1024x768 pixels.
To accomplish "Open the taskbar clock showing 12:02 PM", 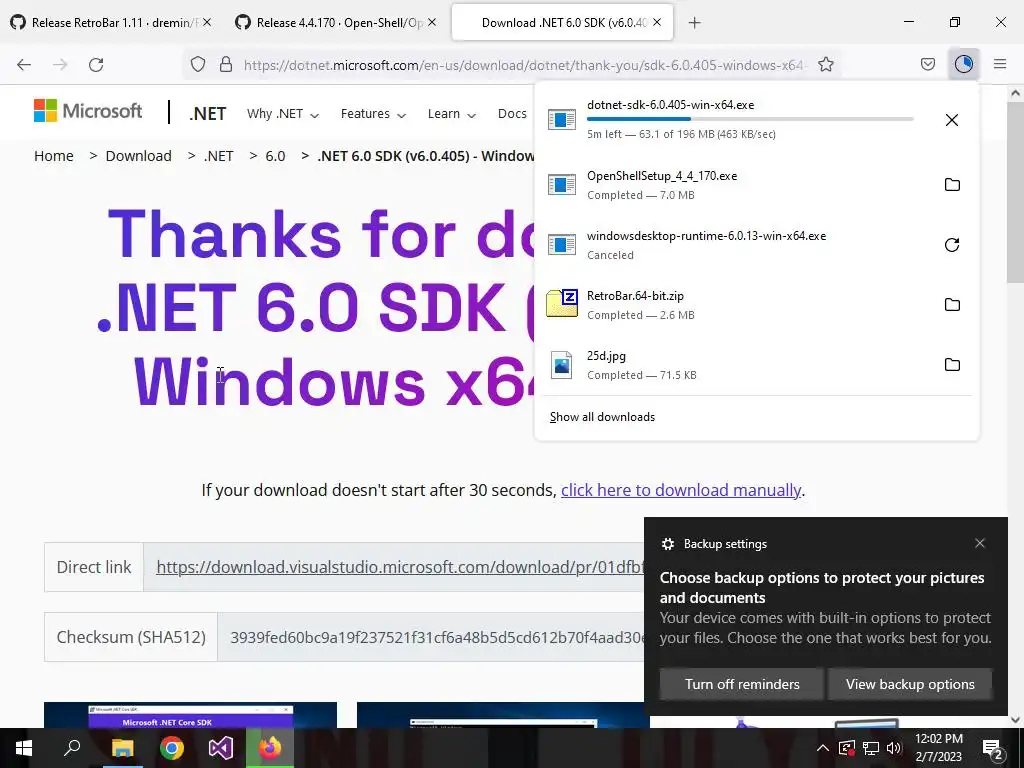I will [x=938, y=748].
